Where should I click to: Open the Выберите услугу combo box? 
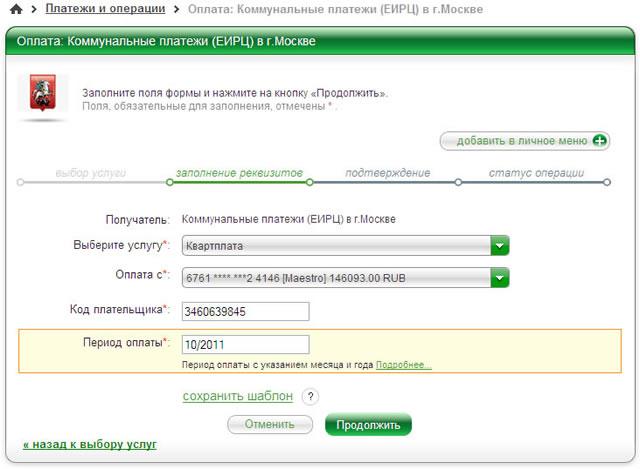345,246
